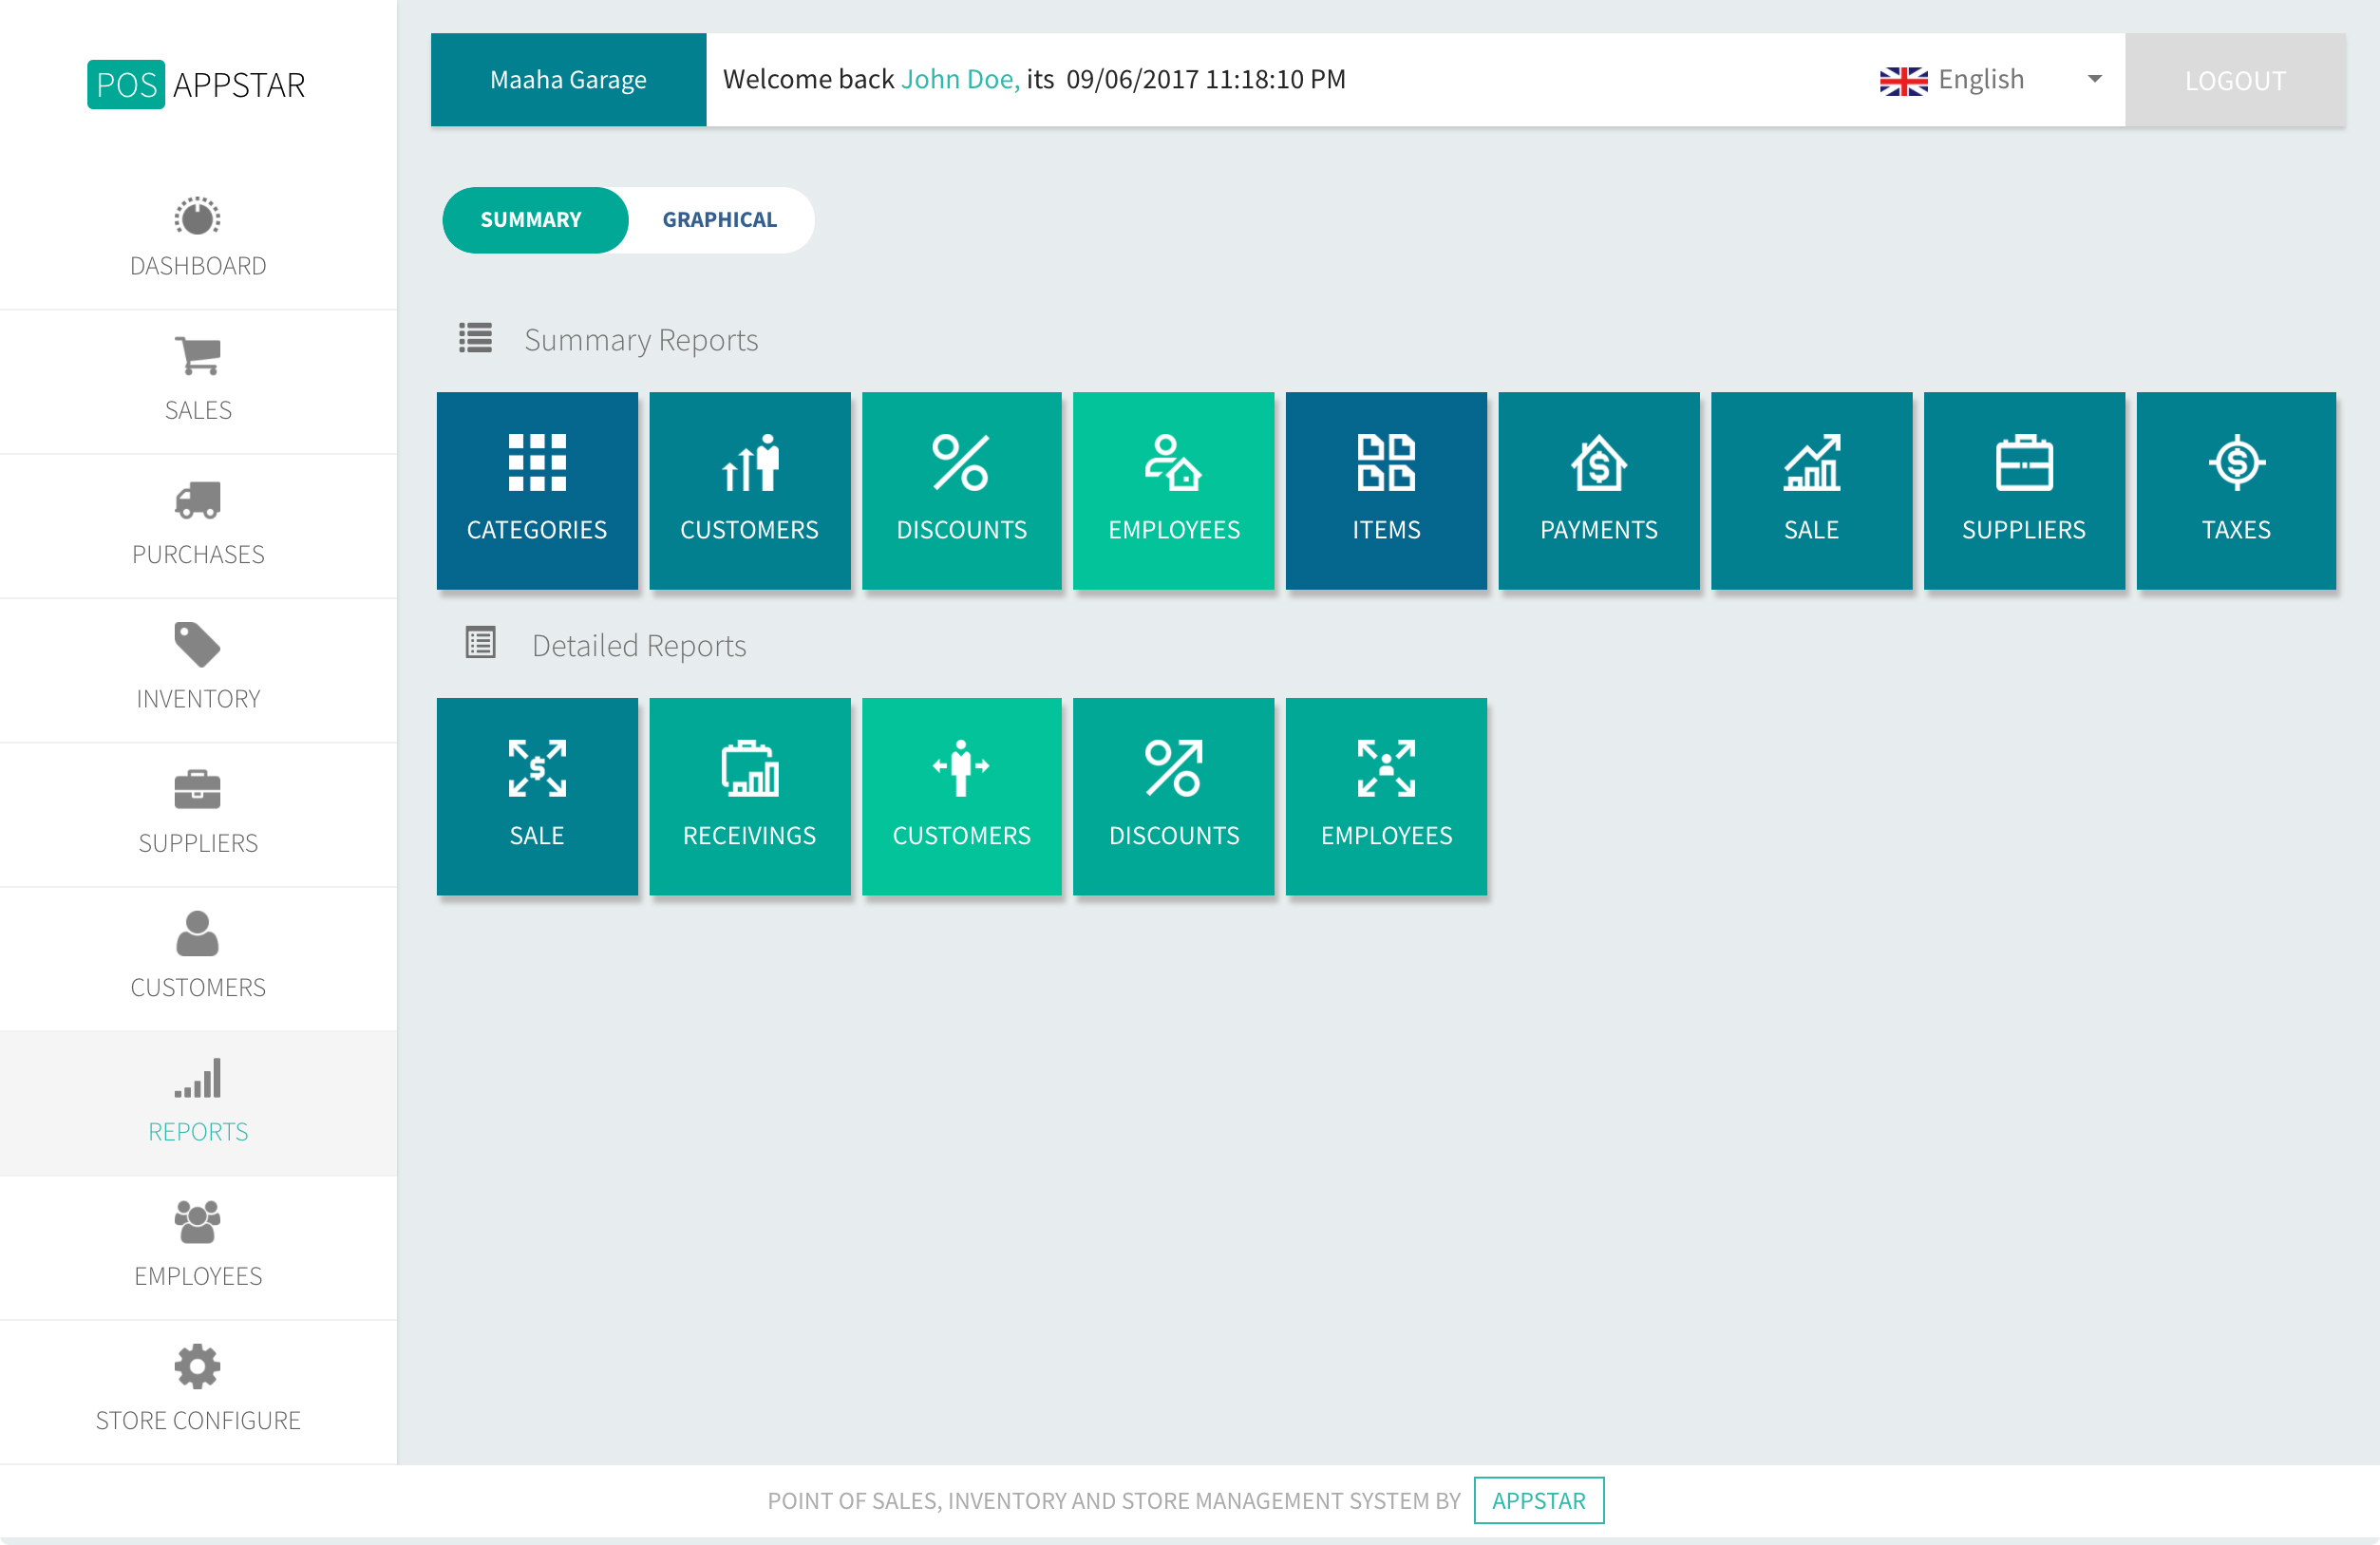Switch to the Graphical reports view
This screenshot has width=2380, height=1545.
point(719,220)
